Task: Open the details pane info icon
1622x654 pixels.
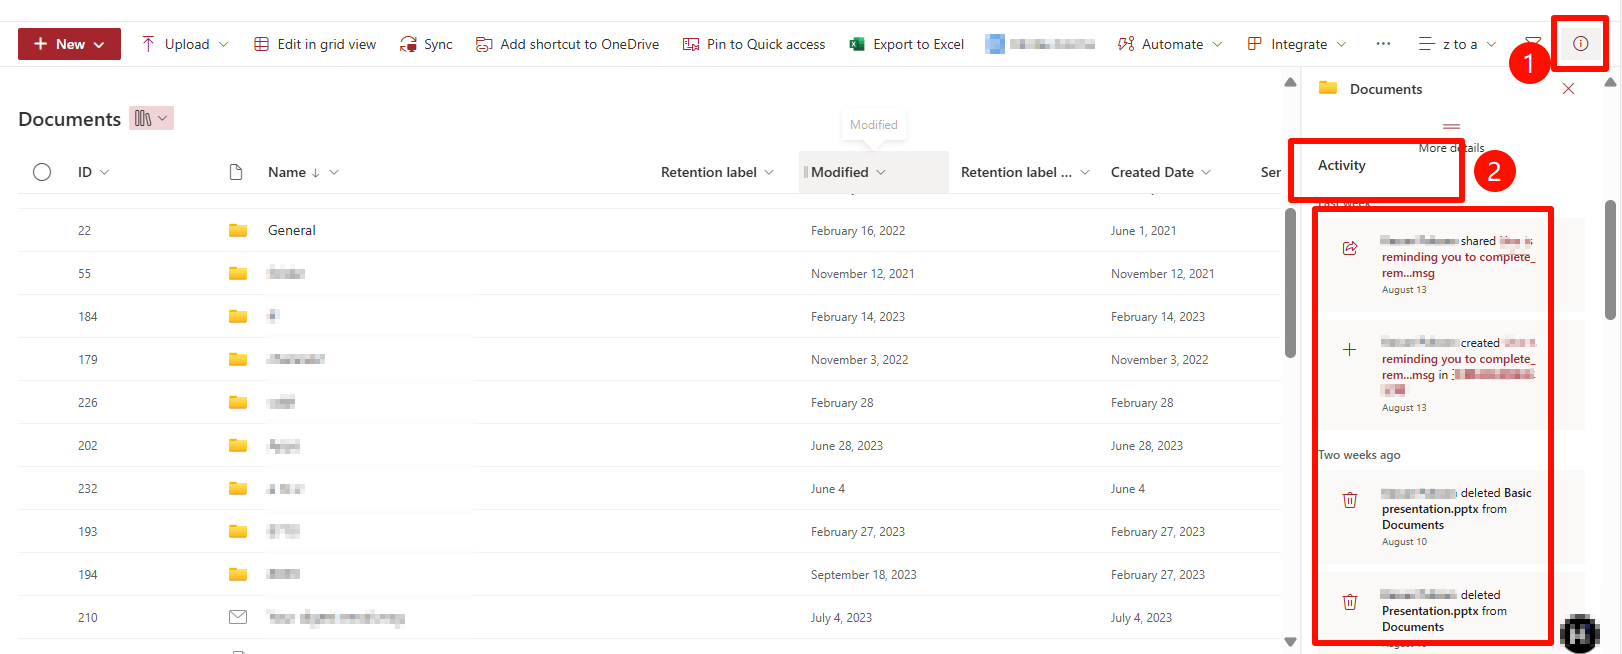Action: (1580, 44)
